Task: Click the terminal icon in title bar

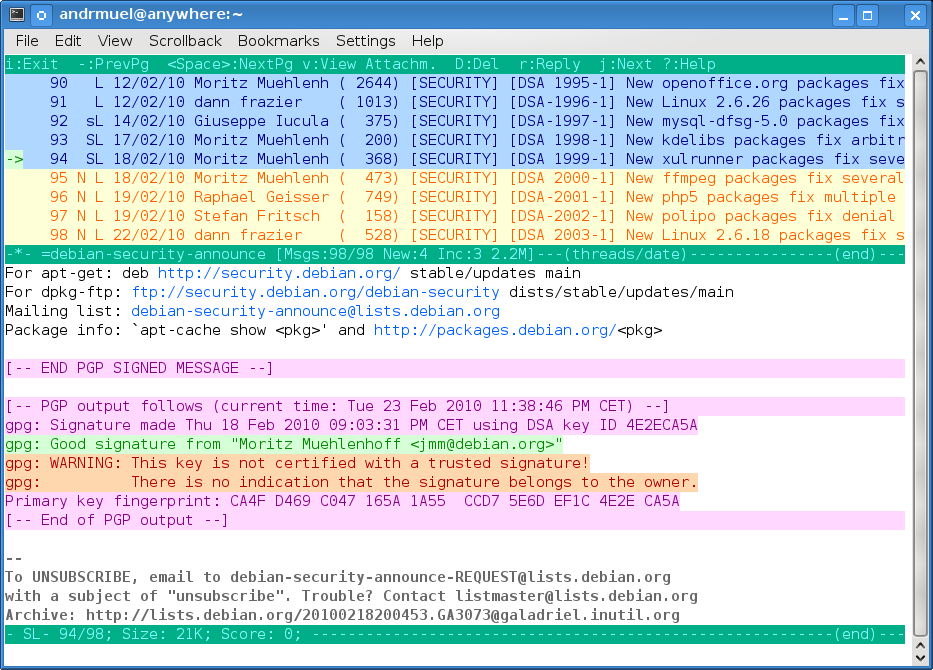Action: pos(17,14)
